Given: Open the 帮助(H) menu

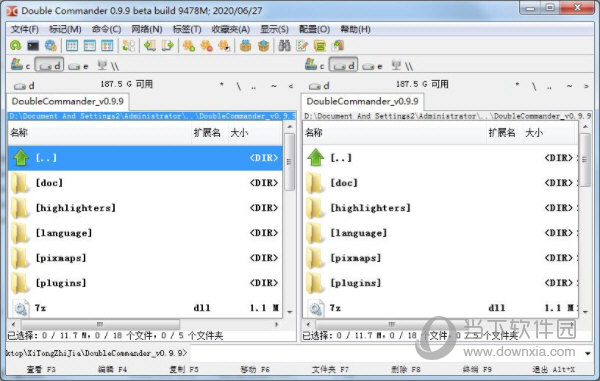Looking at the screenshot, I should (x=355, y=29).
